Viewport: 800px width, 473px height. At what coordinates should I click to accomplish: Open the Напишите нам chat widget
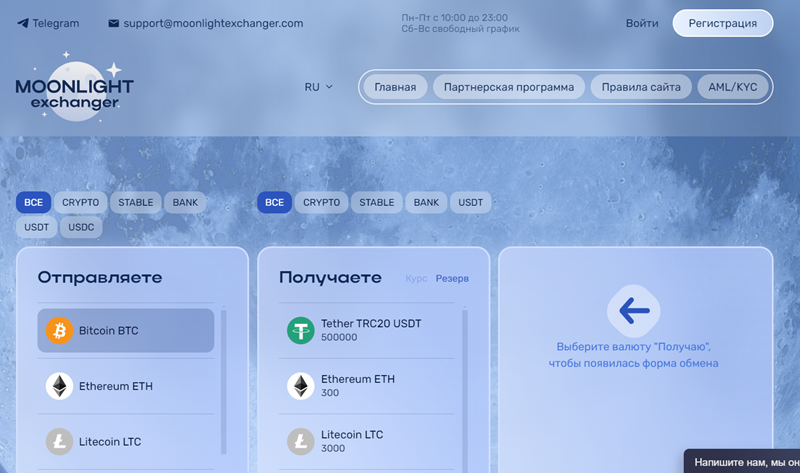[742, 462]
